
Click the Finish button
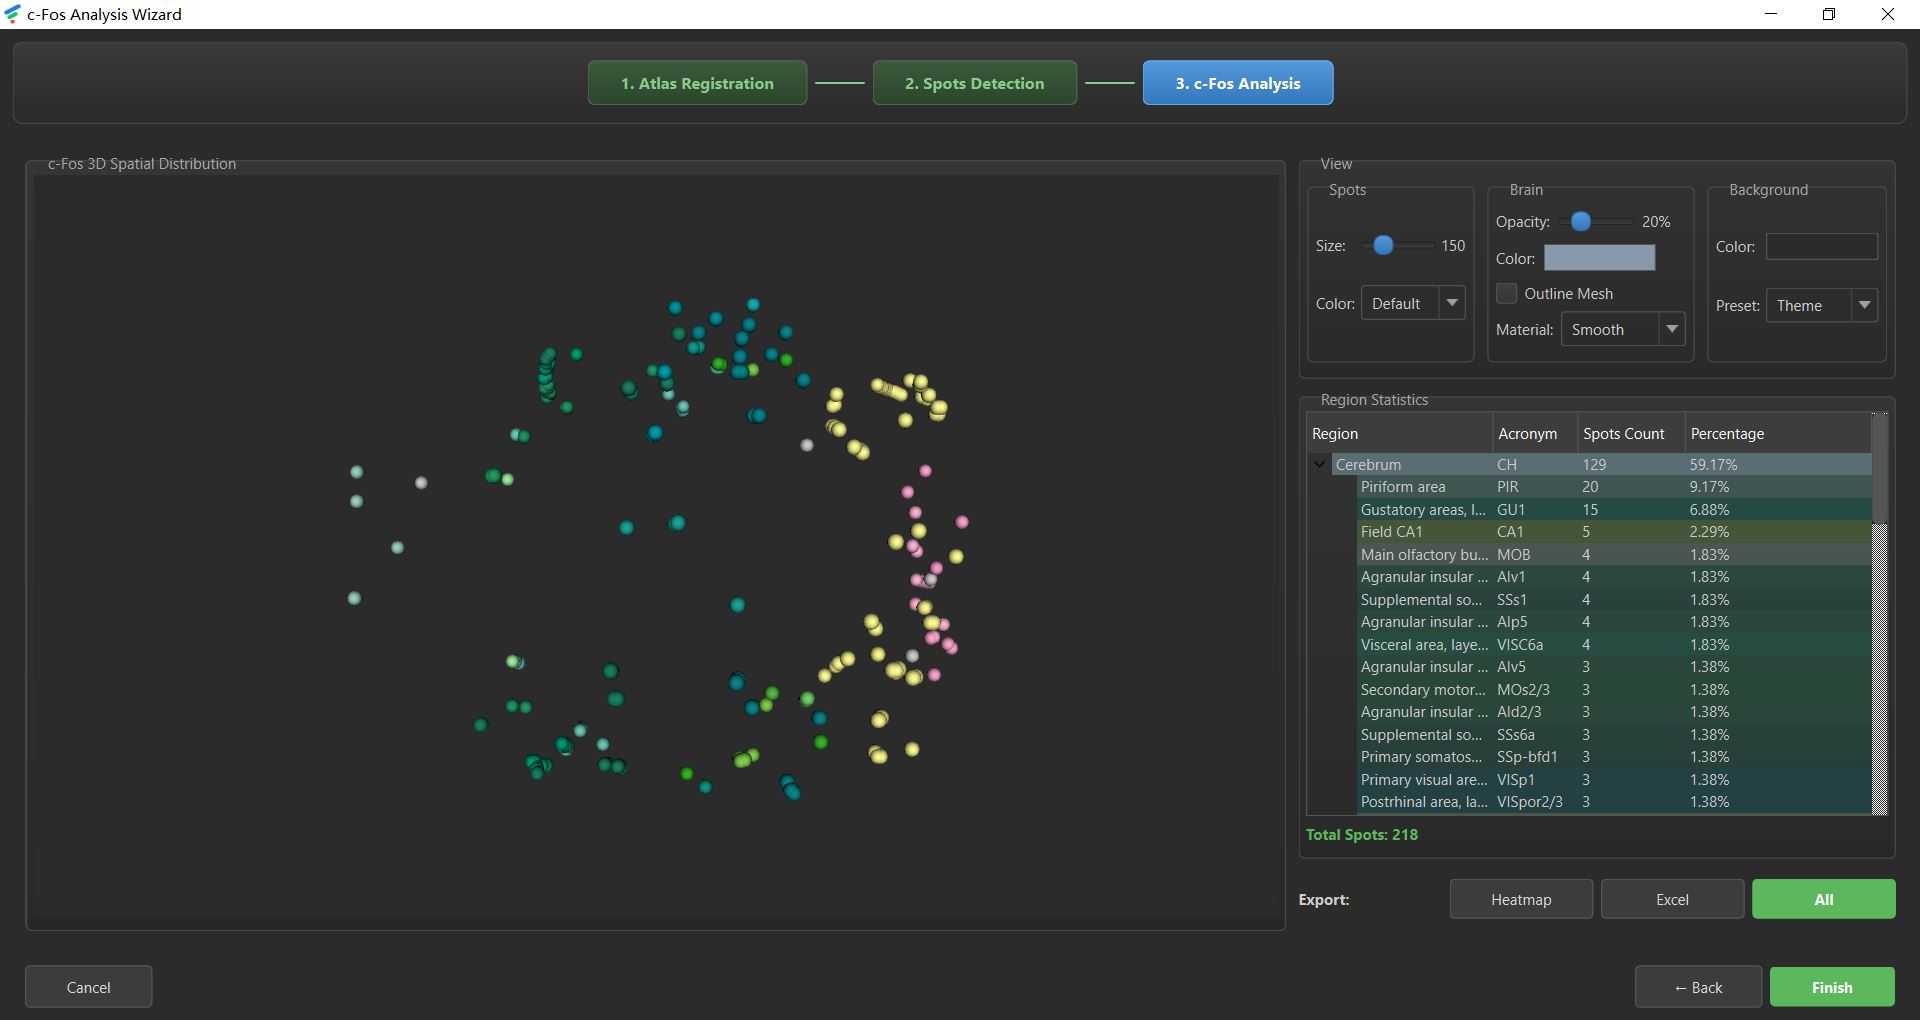(1832, 987)
